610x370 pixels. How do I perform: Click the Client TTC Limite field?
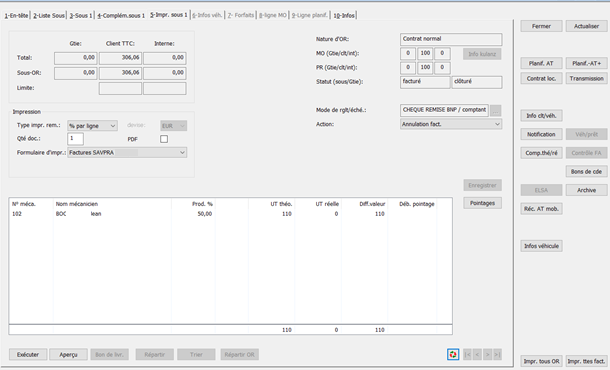click(120, 88)
